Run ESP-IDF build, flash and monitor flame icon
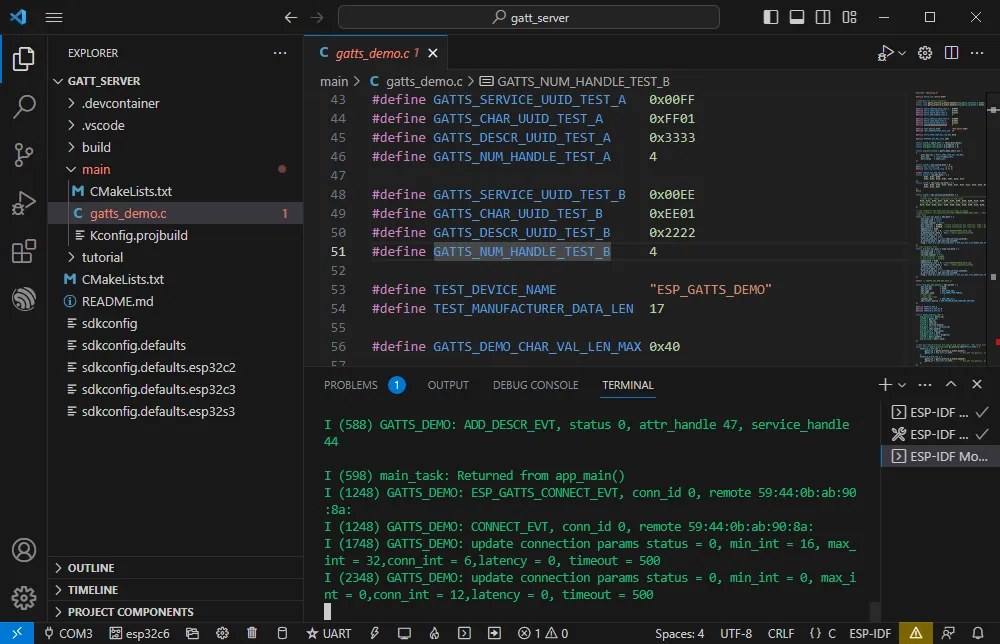The image size is (1000, 644). 433,633
